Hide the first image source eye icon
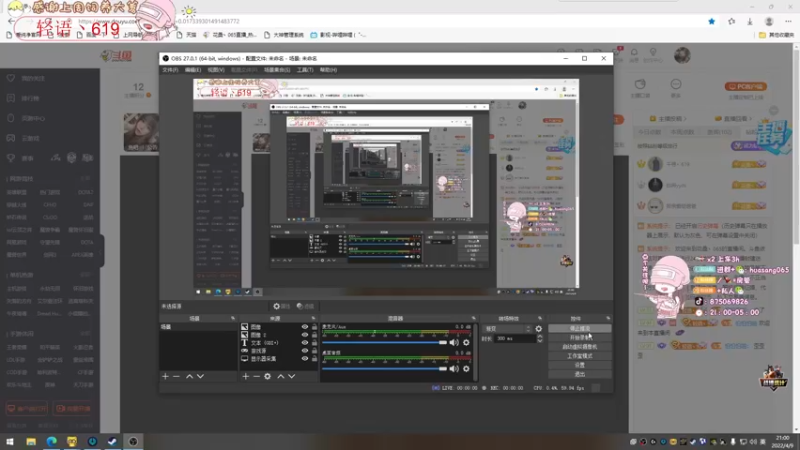 pos(305,327)
